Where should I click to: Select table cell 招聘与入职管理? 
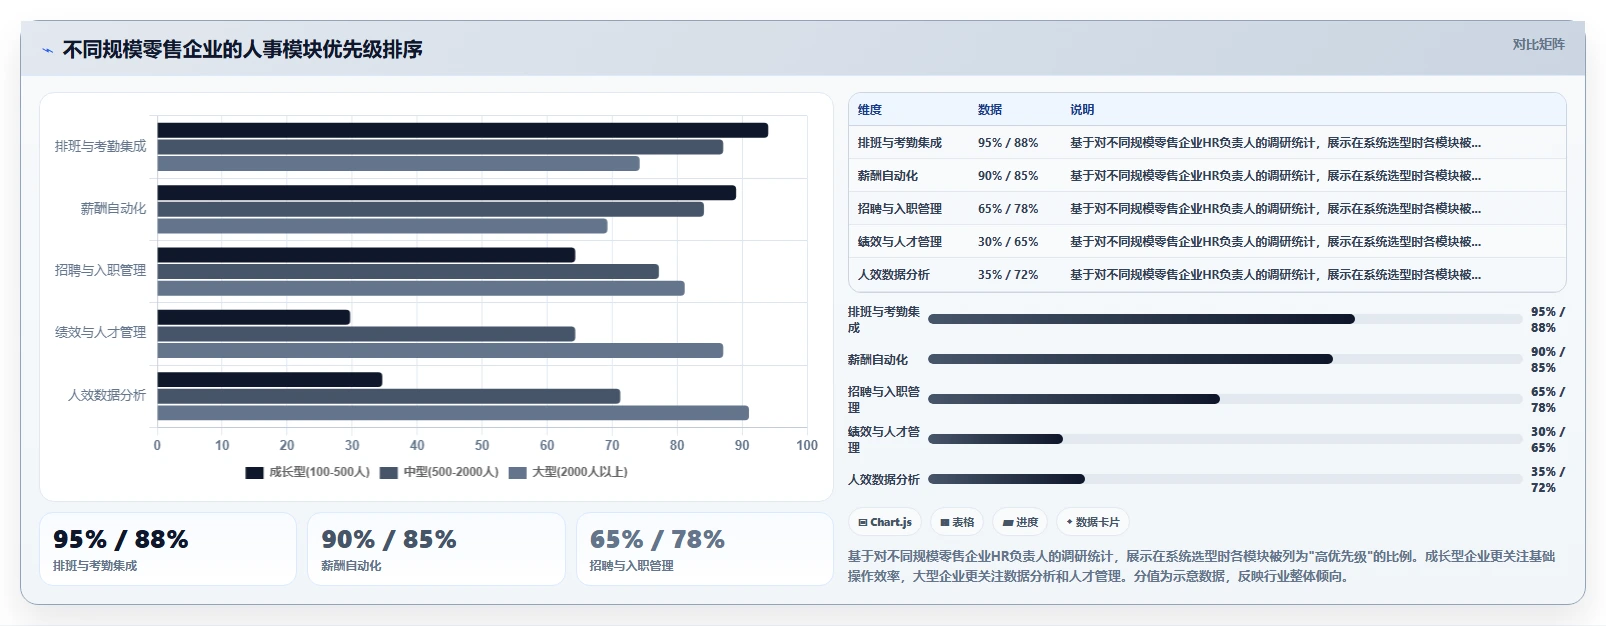(900, 209)
